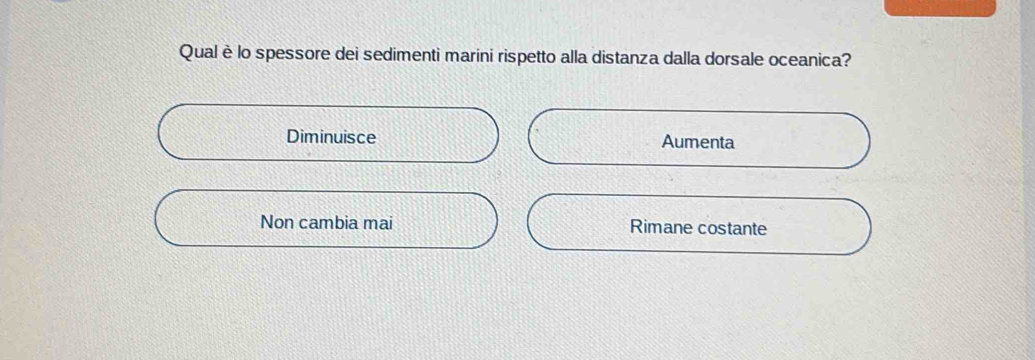Select the answer "Diminuisce"
The image size is (1035, 360).
328,134
